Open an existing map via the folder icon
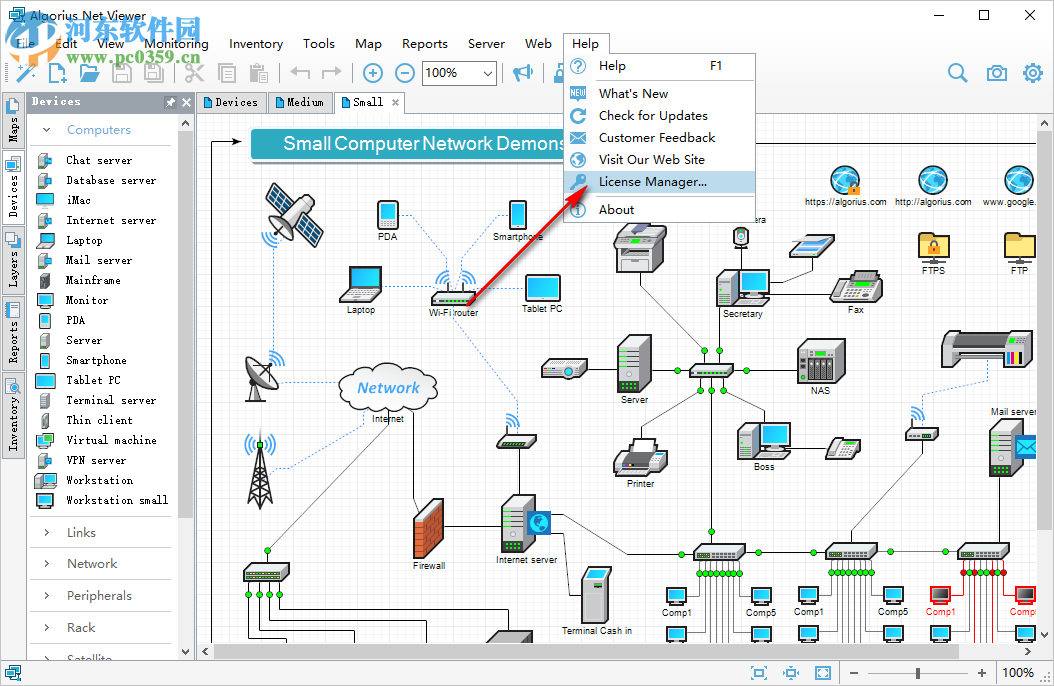Screen dimensions: 1054x686 [88, 72]
